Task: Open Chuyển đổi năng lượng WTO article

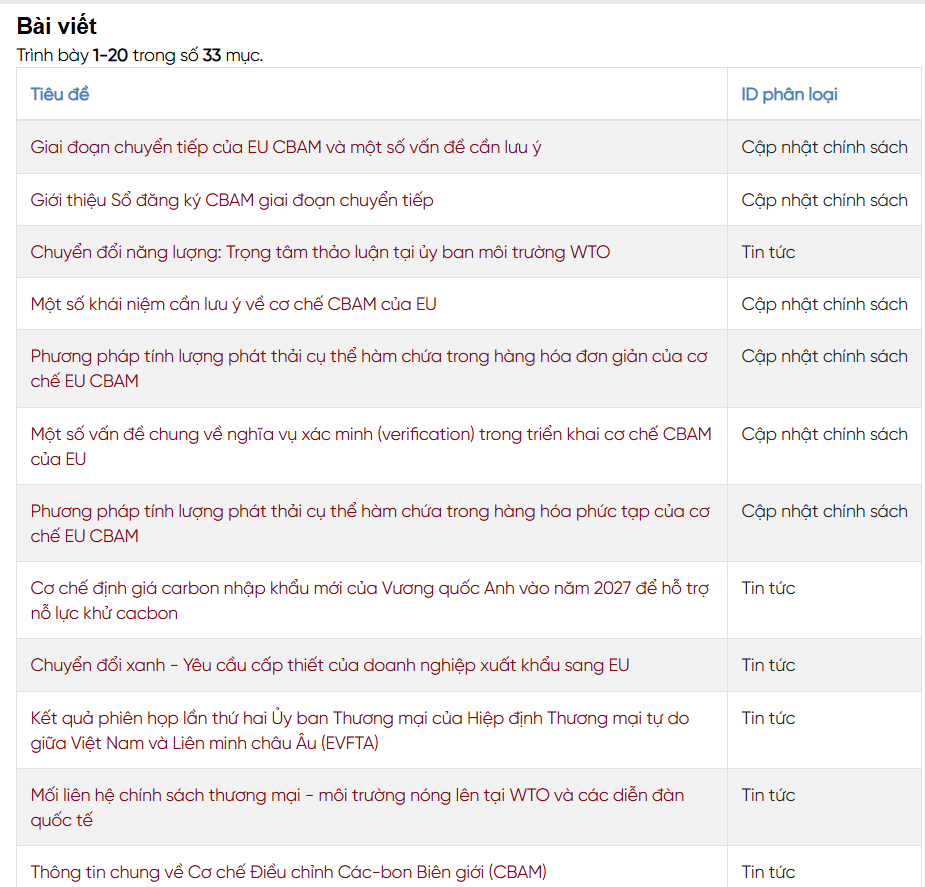Action: pyautogui.click(x=320, y=252)
